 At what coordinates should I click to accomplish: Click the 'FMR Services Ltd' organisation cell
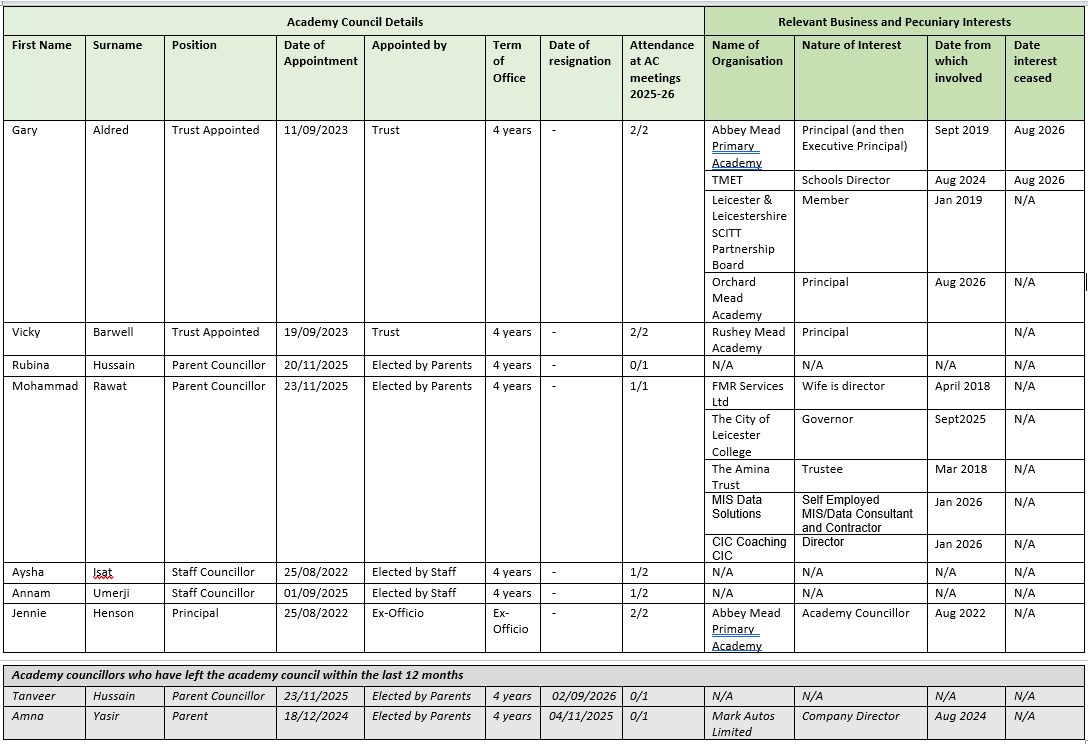[749, 394]
